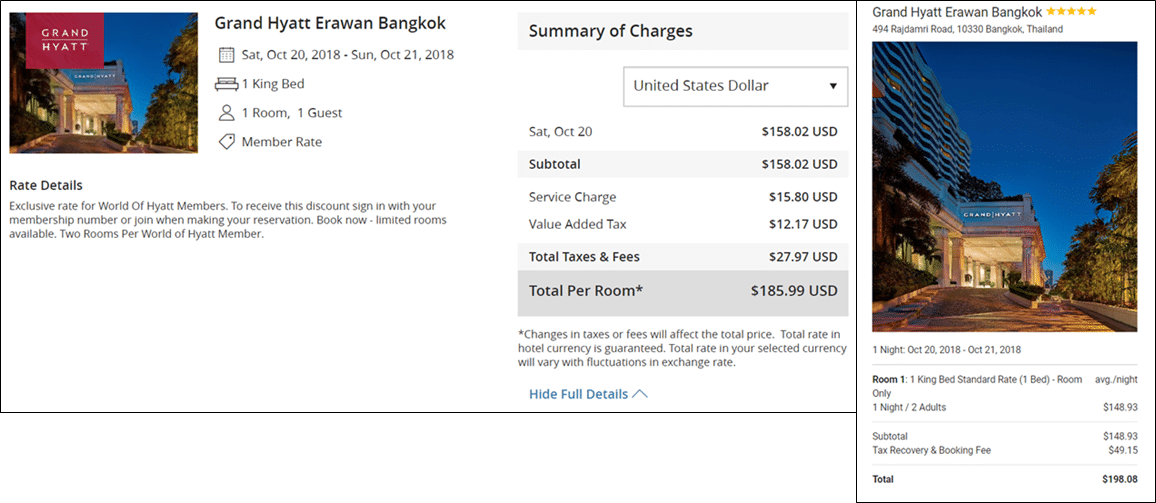Click the five-star rating icons
The height and width of the screenshot is (503, 1156).
[x=1071, y=12]
